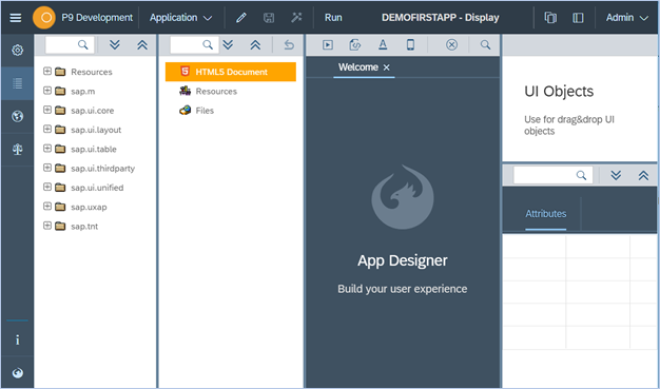
Task: Collapse all in object tree panel
Action: click(255, 45)
